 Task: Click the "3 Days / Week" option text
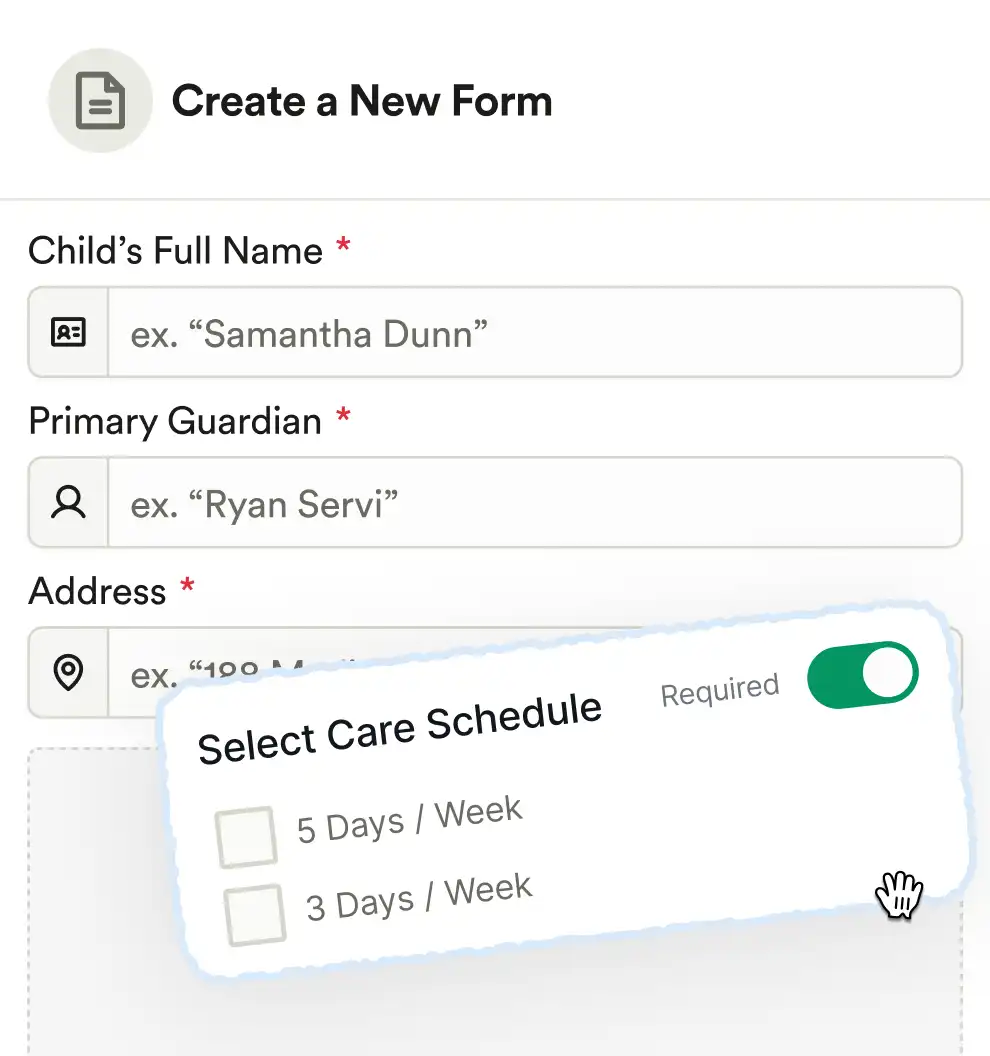[x=419, y=897]
